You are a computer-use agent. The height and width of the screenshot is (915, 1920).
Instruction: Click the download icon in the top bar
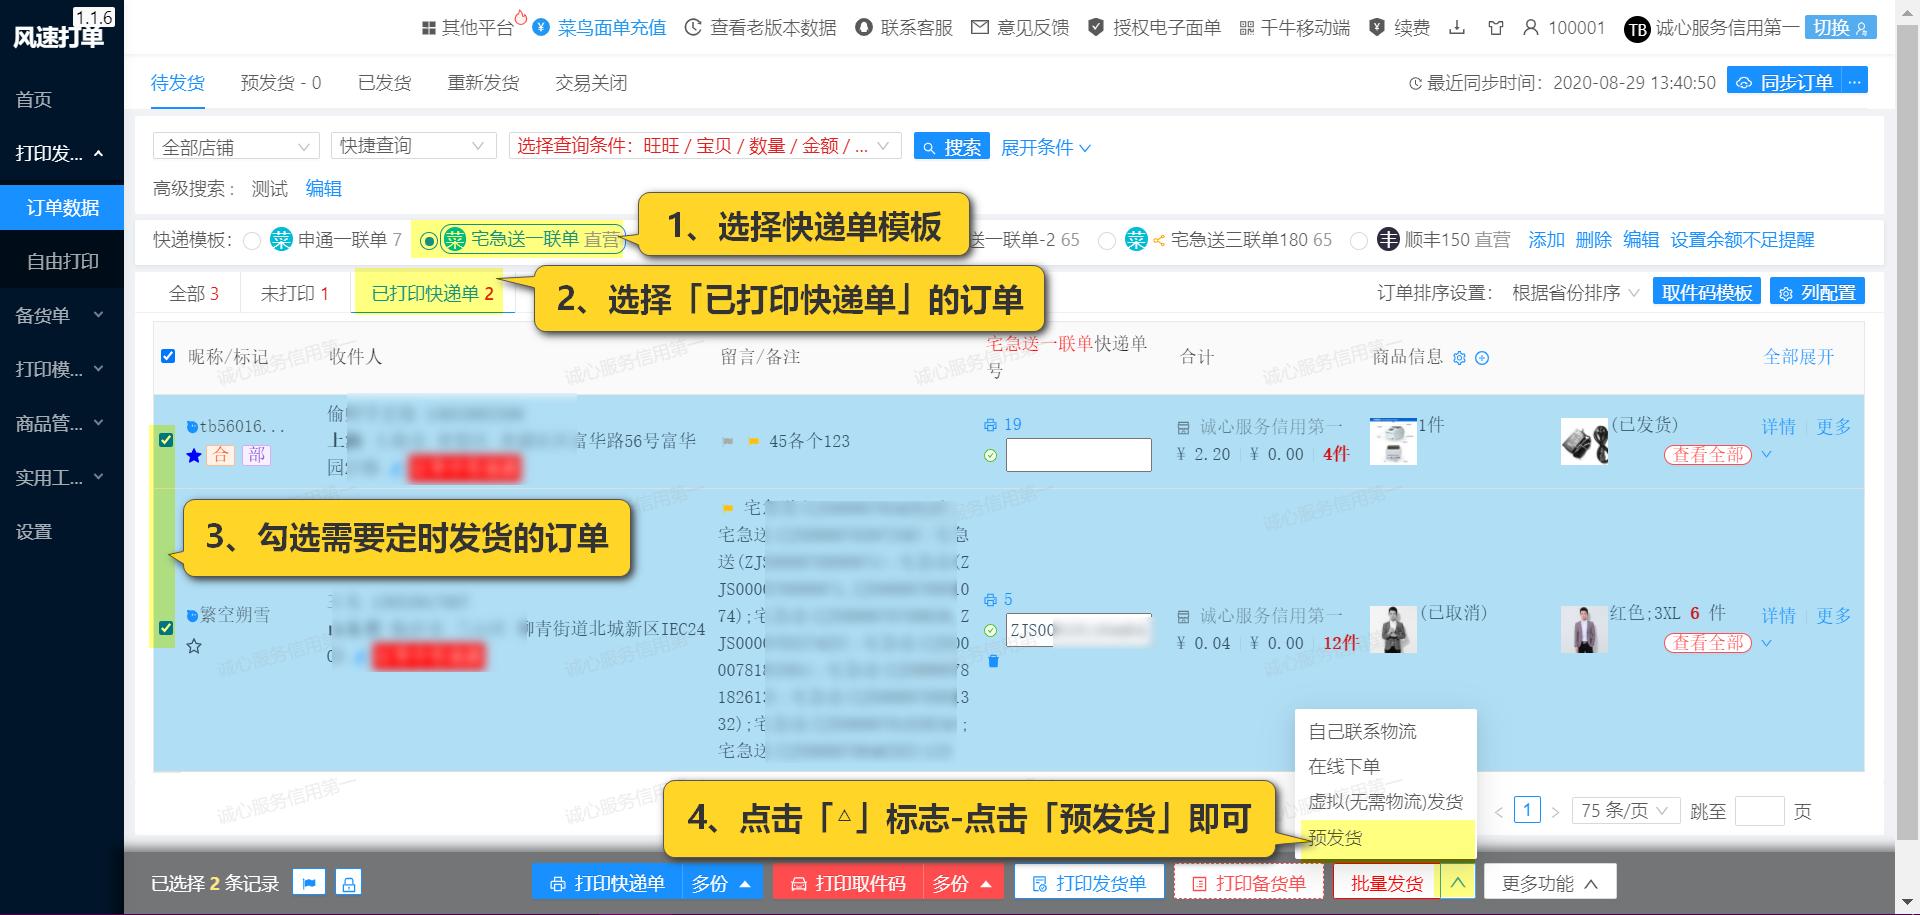click(x=1459, y=28)
